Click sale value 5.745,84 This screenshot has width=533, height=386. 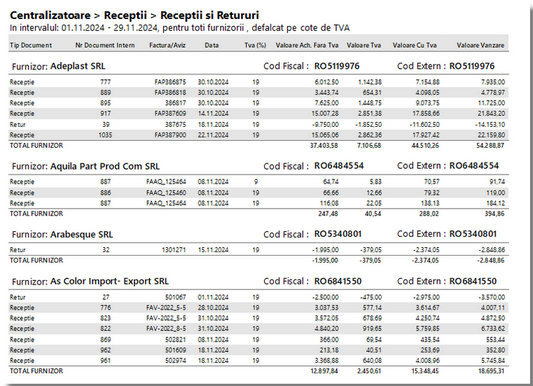[x=493, y=361]
